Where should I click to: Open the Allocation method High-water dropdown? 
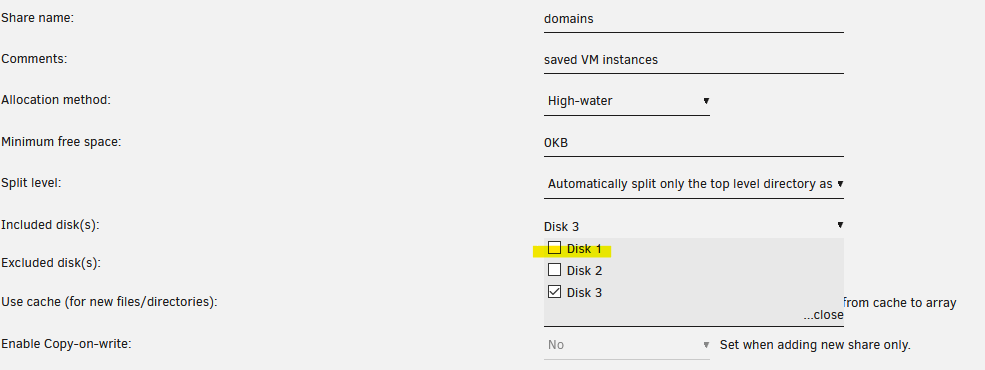[627, 101]
